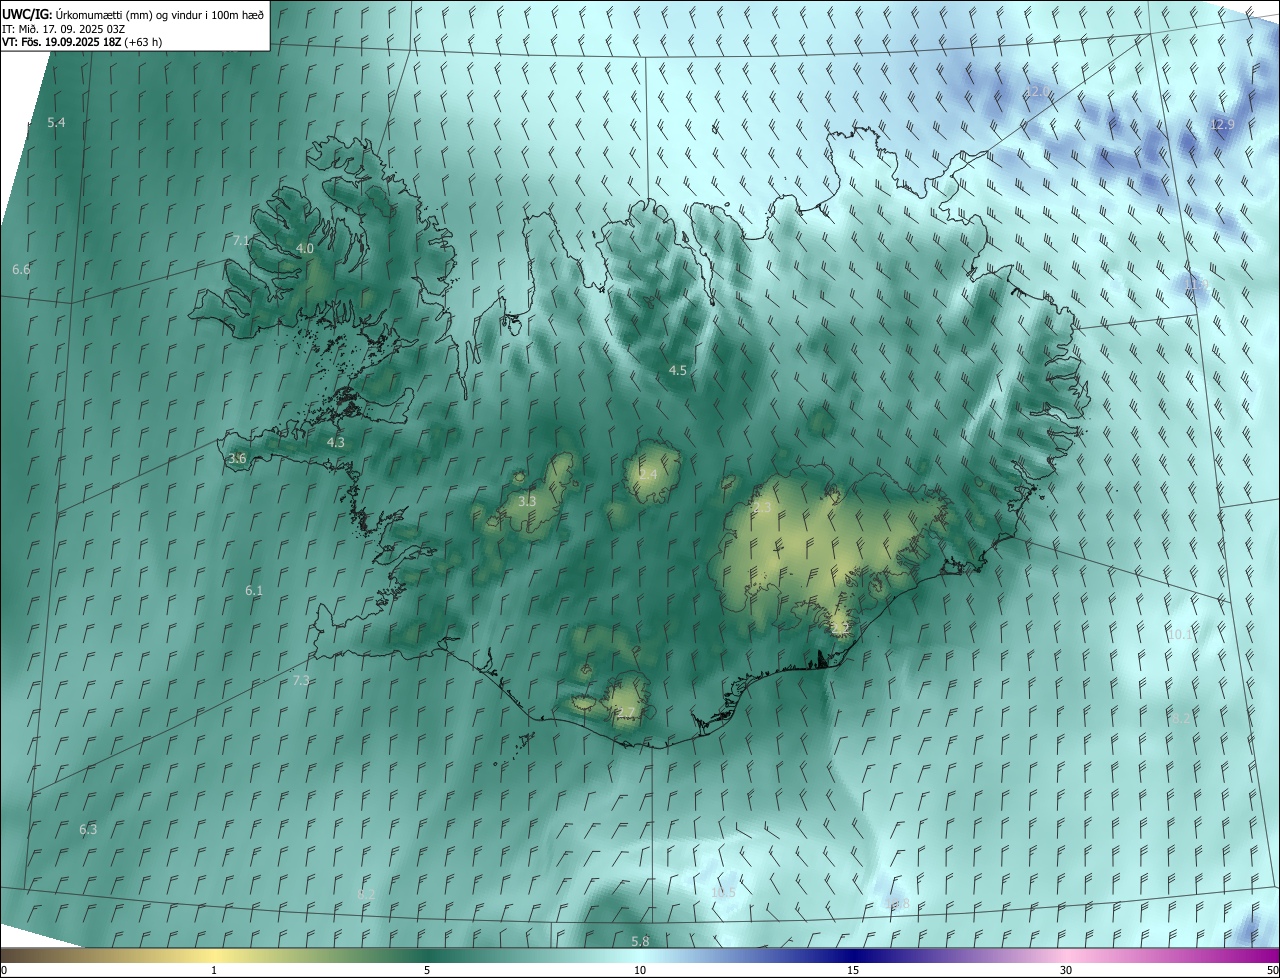Click the 10.8 value label on the map
Viewport: 1280px width, 978px height.
[897, 905]
